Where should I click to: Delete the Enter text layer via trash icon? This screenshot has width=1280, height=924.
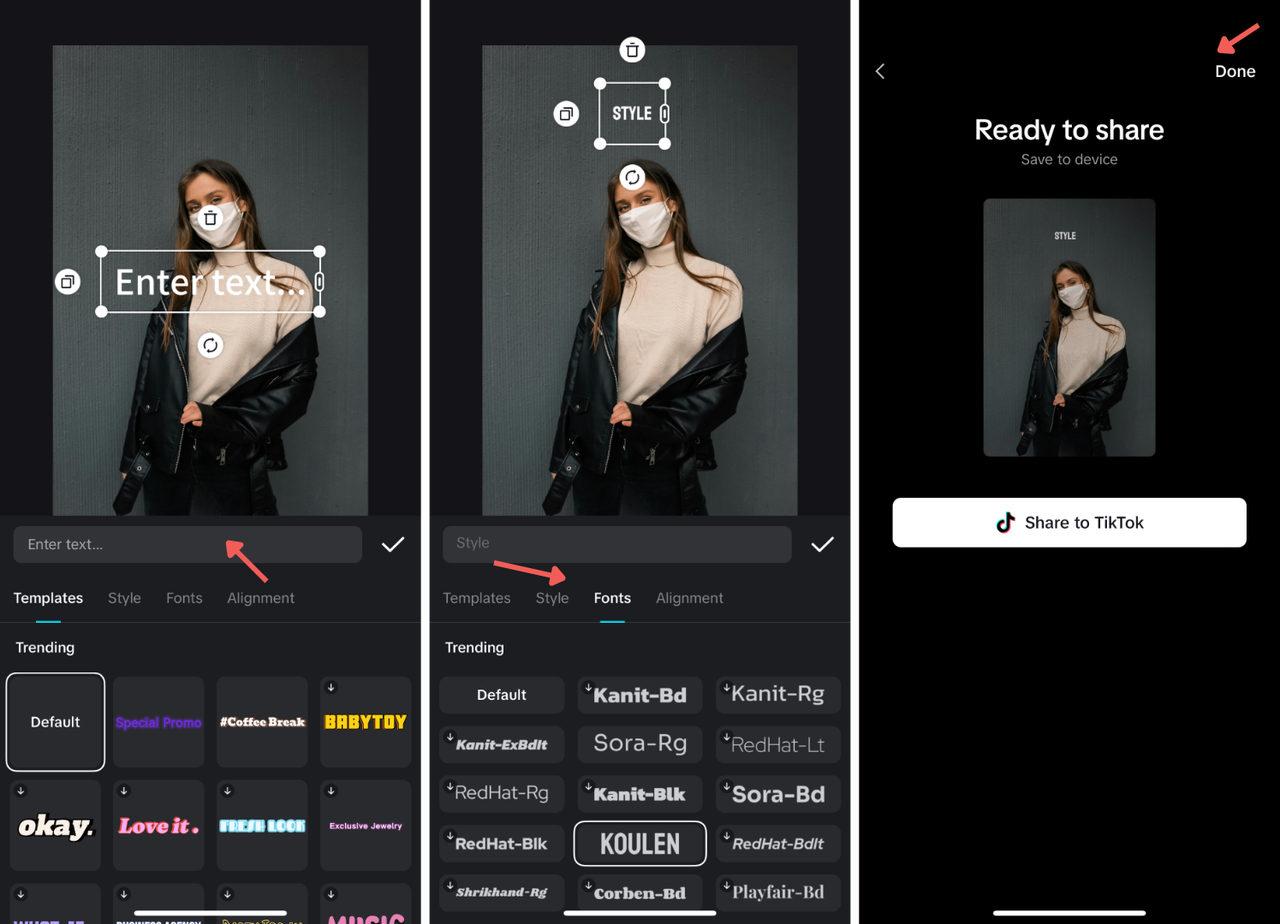coord(211,217)
